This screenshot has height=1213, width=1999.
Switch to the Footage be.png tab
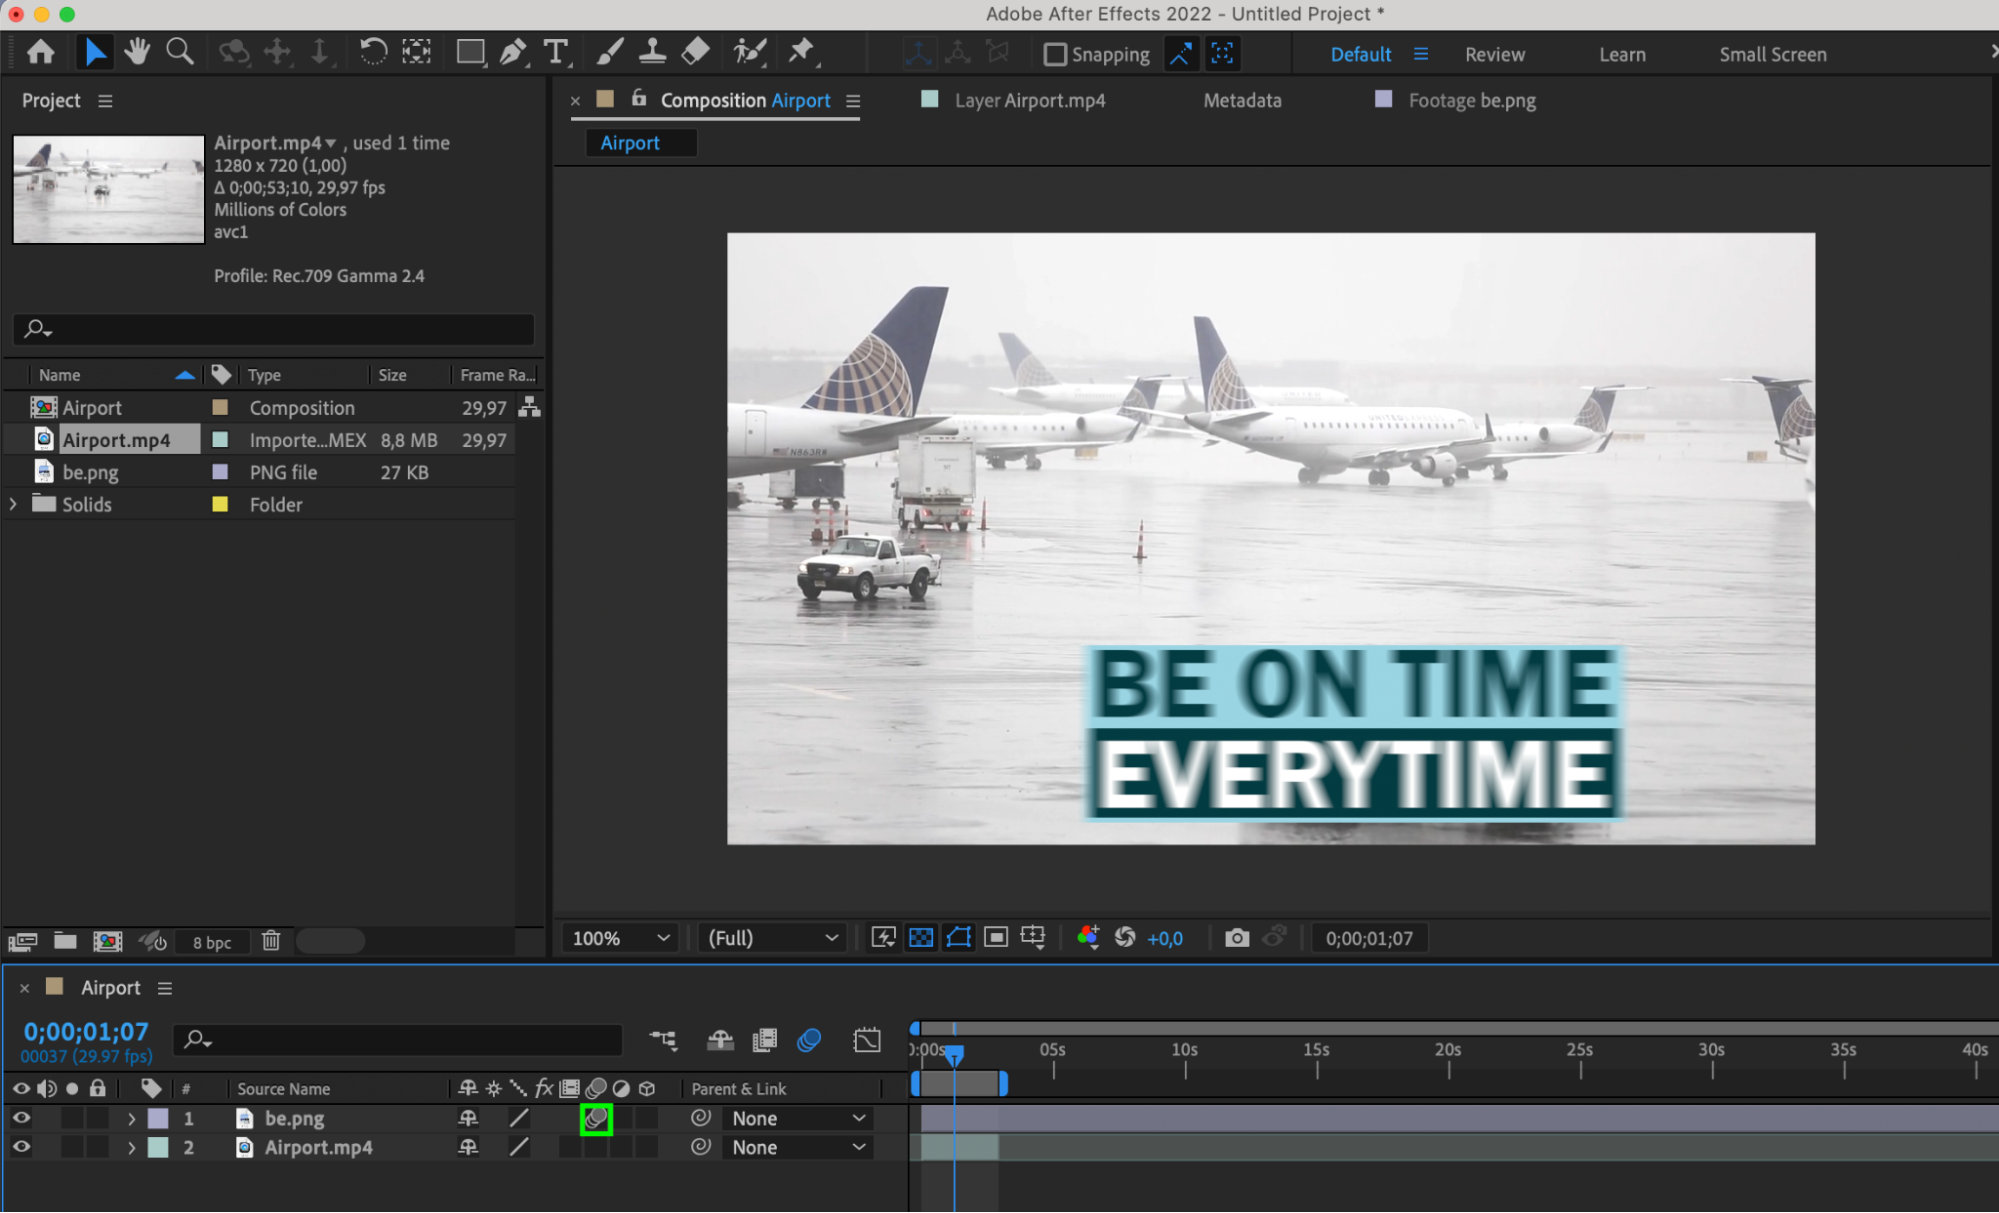tap(1471, 100)
